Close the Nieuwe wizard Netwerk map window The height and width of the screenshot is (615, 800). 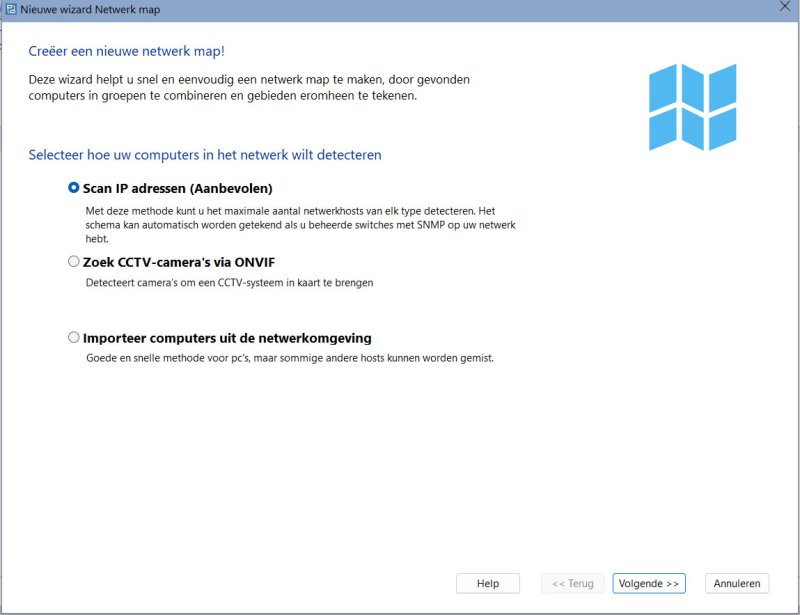point(785,8)
